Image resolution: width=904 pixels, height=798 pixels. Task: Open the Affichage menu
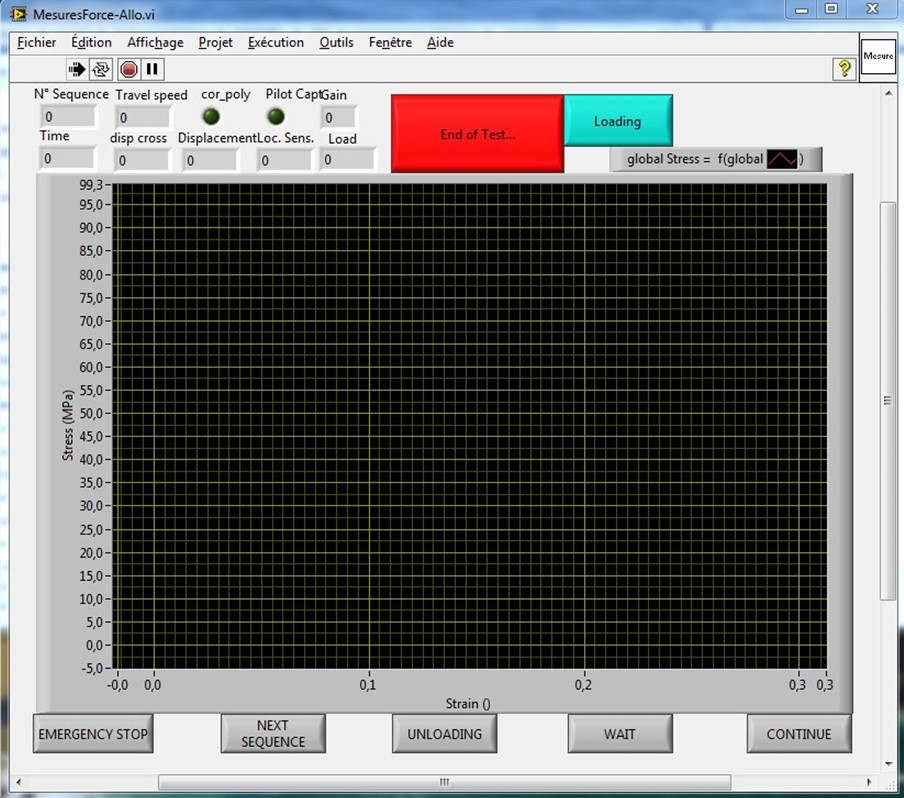tap(155, 42)
